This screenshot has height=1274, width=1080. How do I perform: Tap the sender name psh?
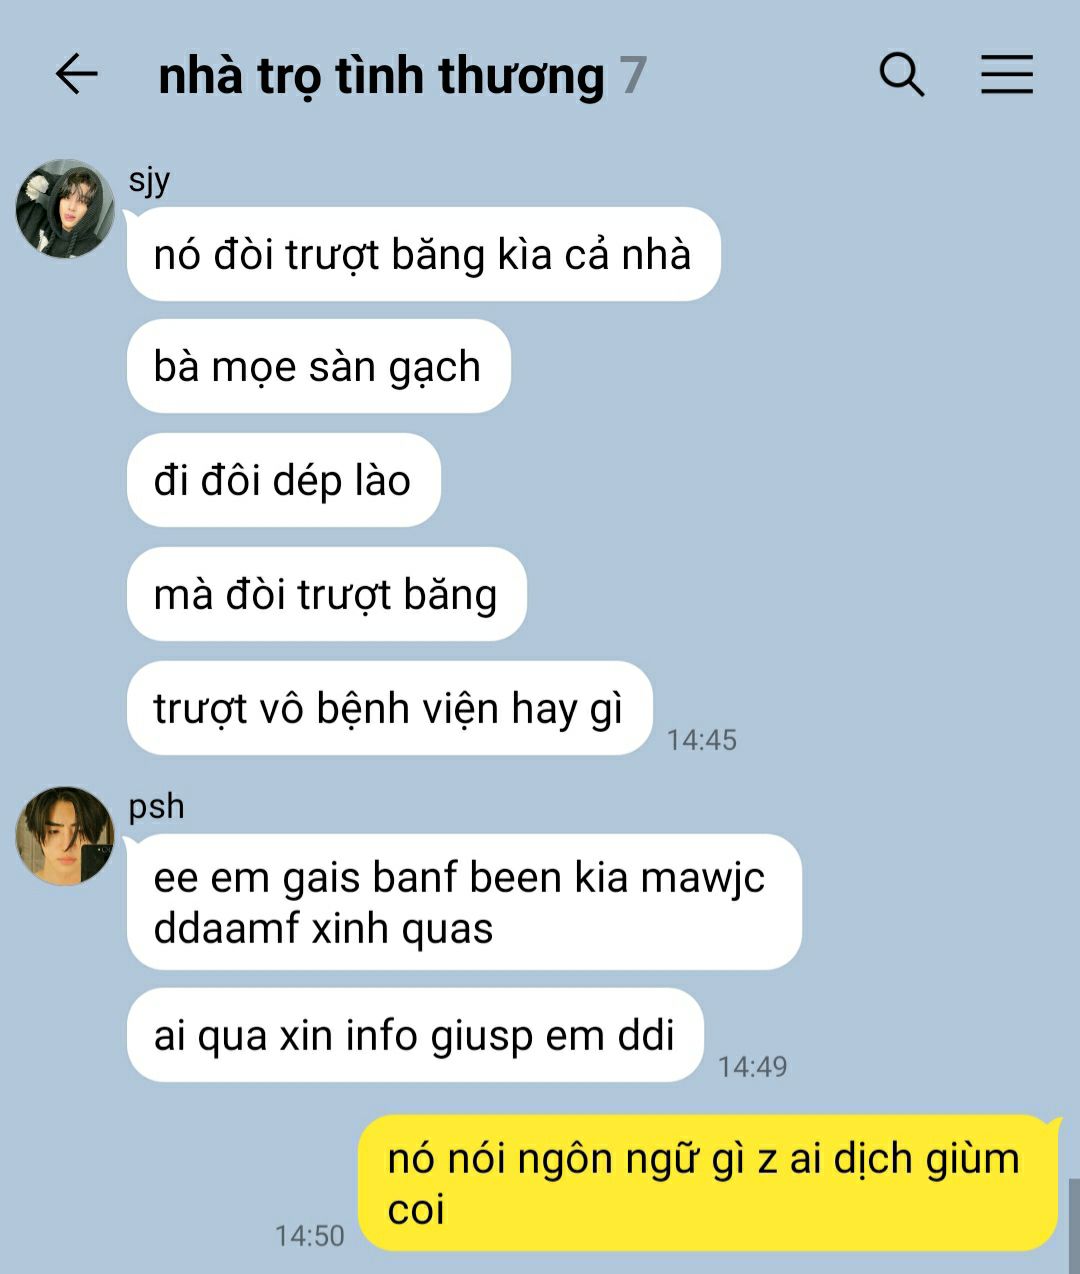pyautogui.click(x=156, y=806)
